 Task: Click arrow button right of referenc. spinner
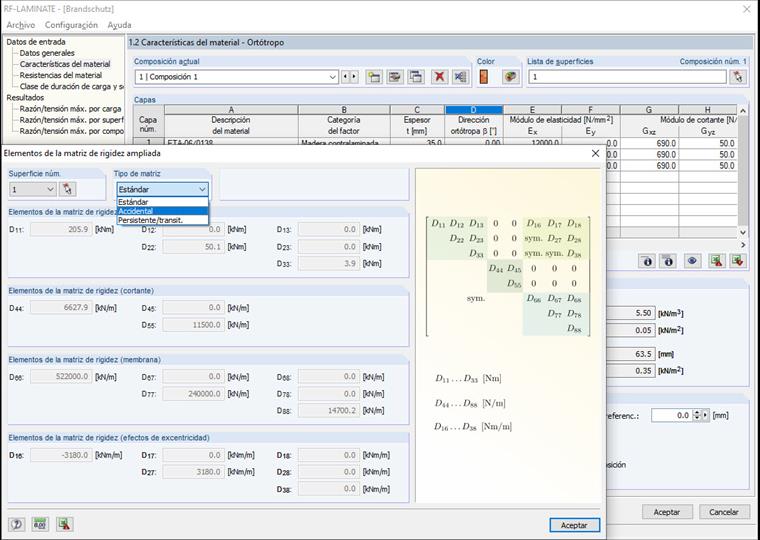pos(705,415)
